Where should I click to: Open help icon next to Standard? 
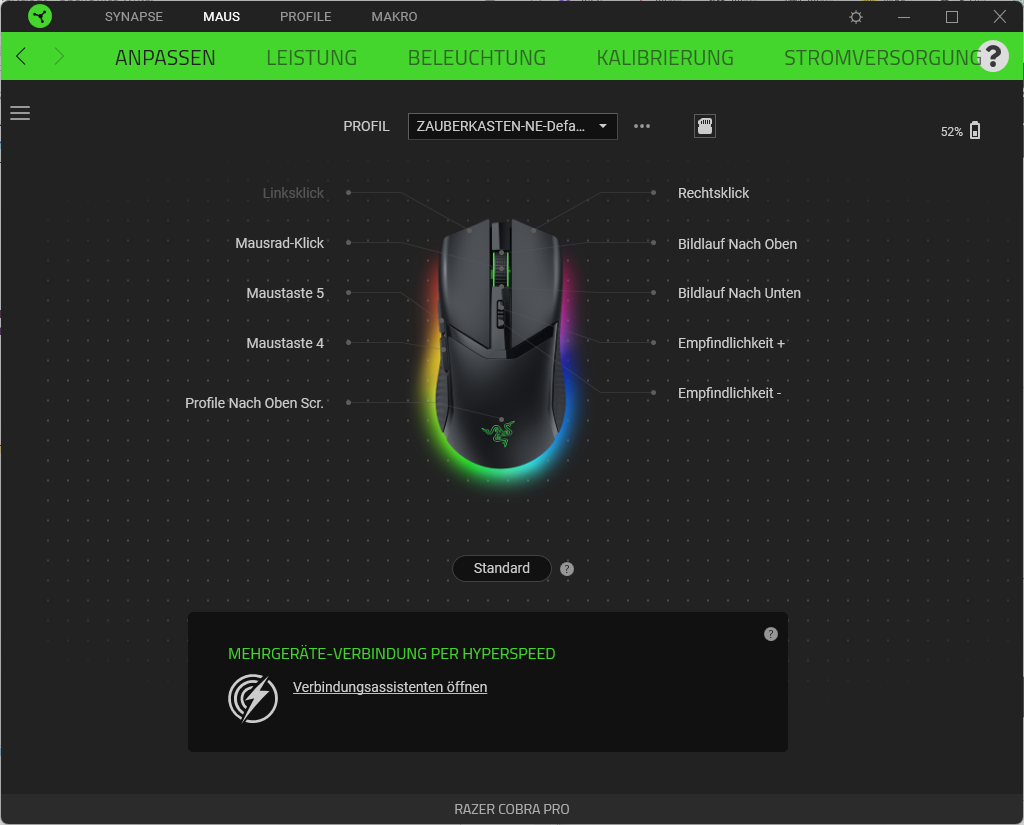coord(567,569)
